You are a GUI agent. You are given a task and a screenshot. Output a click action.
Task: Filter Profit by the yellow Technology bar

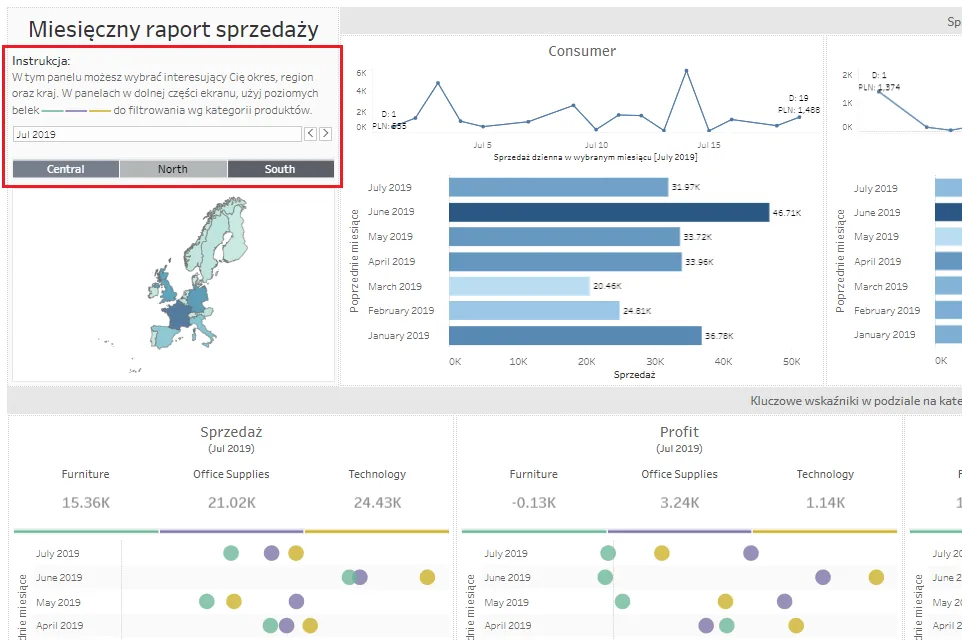point(825,531)
